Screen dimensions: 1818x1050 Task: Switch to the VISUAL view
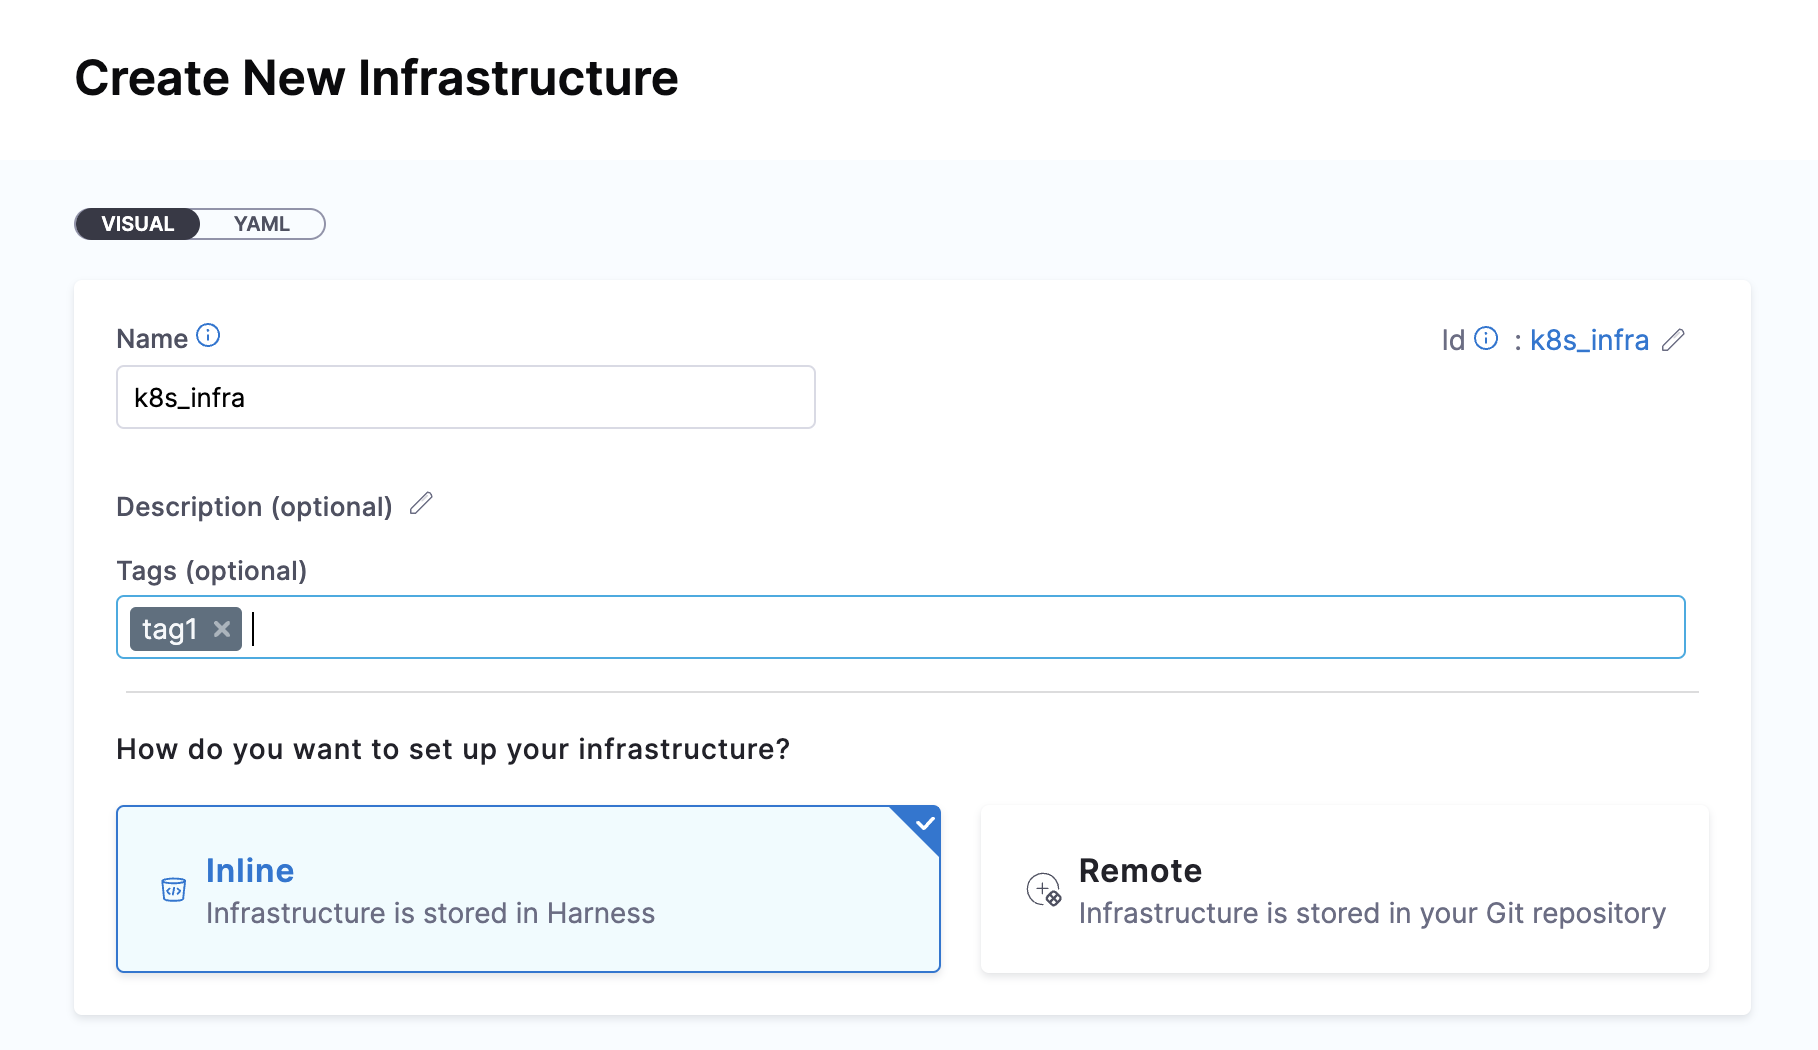pyautogui.click(x=138, y=224)
